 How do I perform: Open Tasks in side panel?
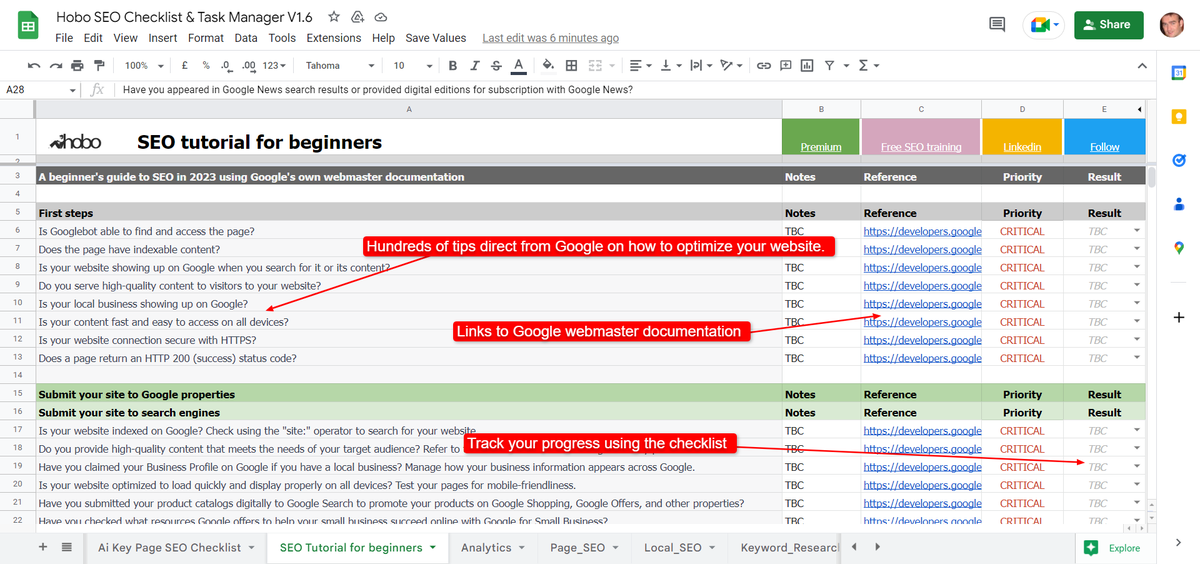pos(1179,160)
